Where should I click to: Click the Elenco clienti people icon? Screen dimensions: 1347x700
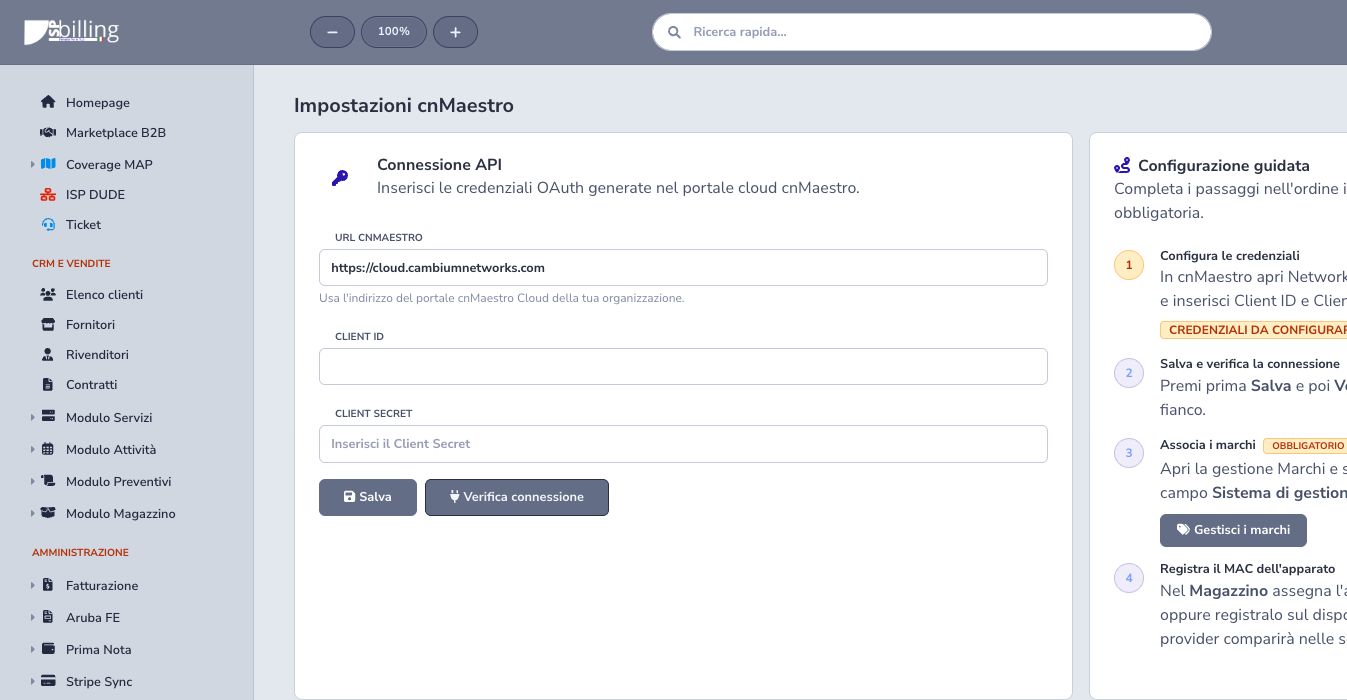pos(47,294)
